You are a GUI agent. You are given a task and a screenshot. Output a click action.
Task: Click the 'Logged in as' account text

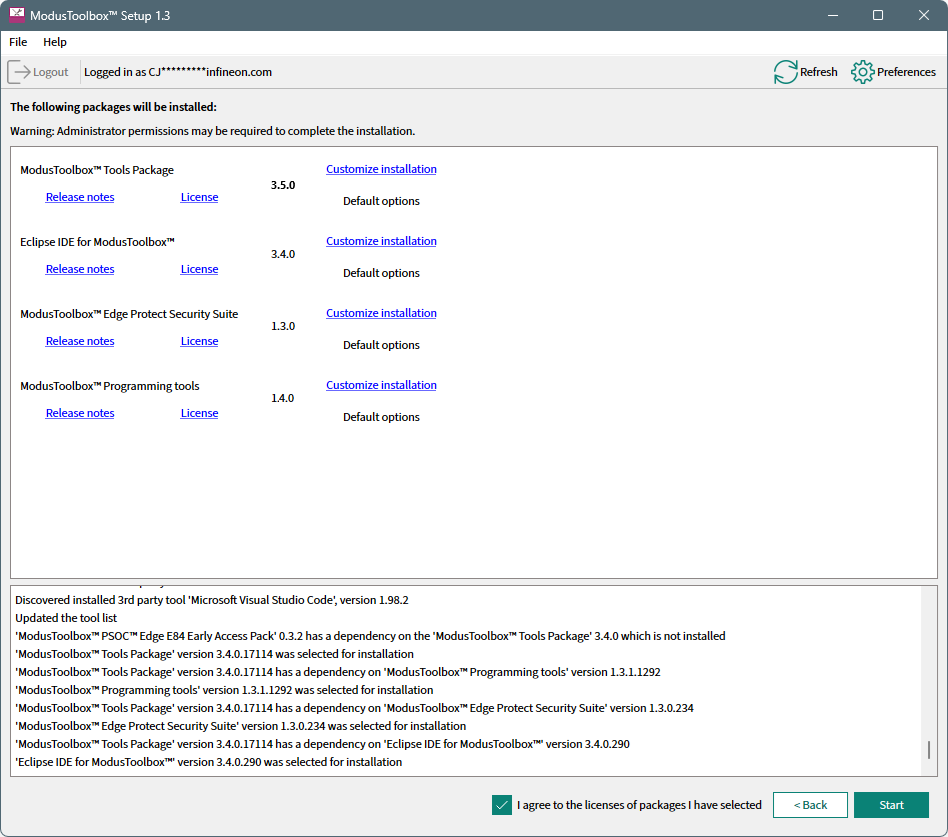tap(178, 72)
